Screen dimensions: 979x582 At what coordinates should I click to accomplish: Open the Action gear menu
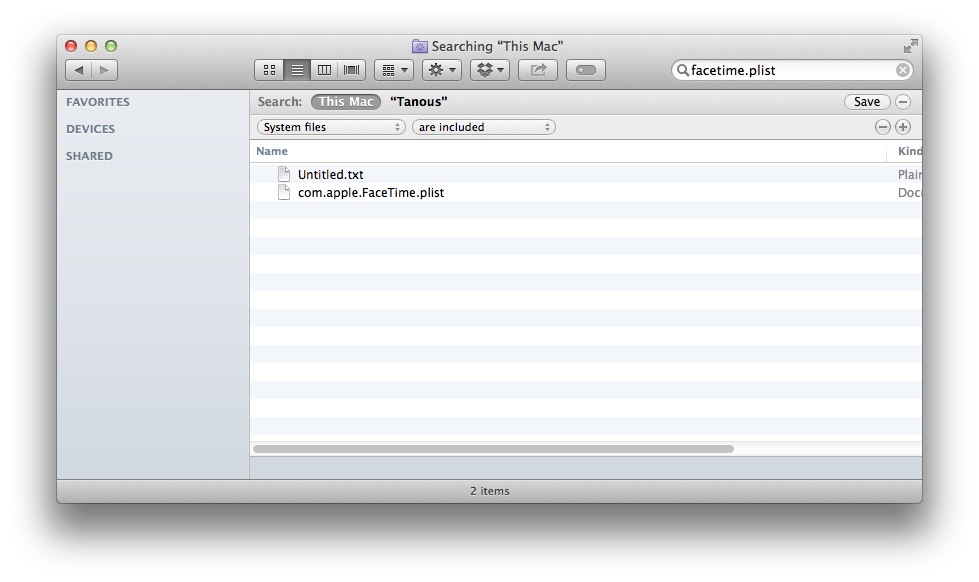point(442,70)
